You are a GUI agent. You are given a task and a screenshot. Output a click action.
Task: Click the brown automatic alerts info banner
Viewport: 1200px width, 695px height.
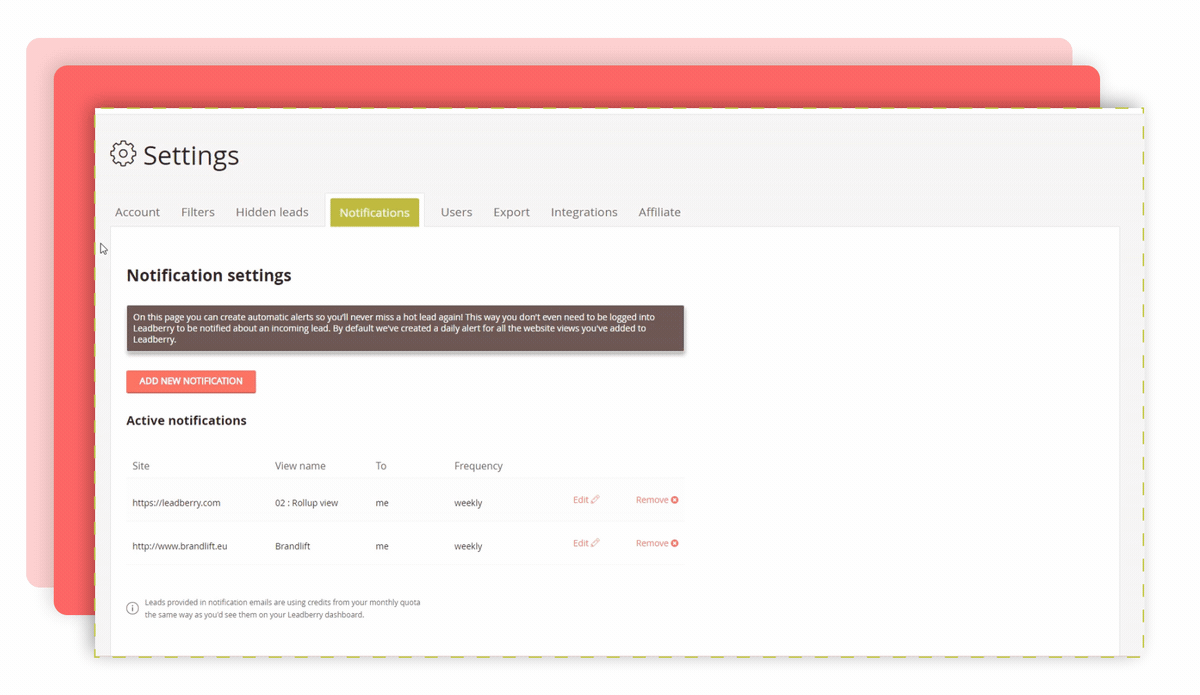[405, 328]
